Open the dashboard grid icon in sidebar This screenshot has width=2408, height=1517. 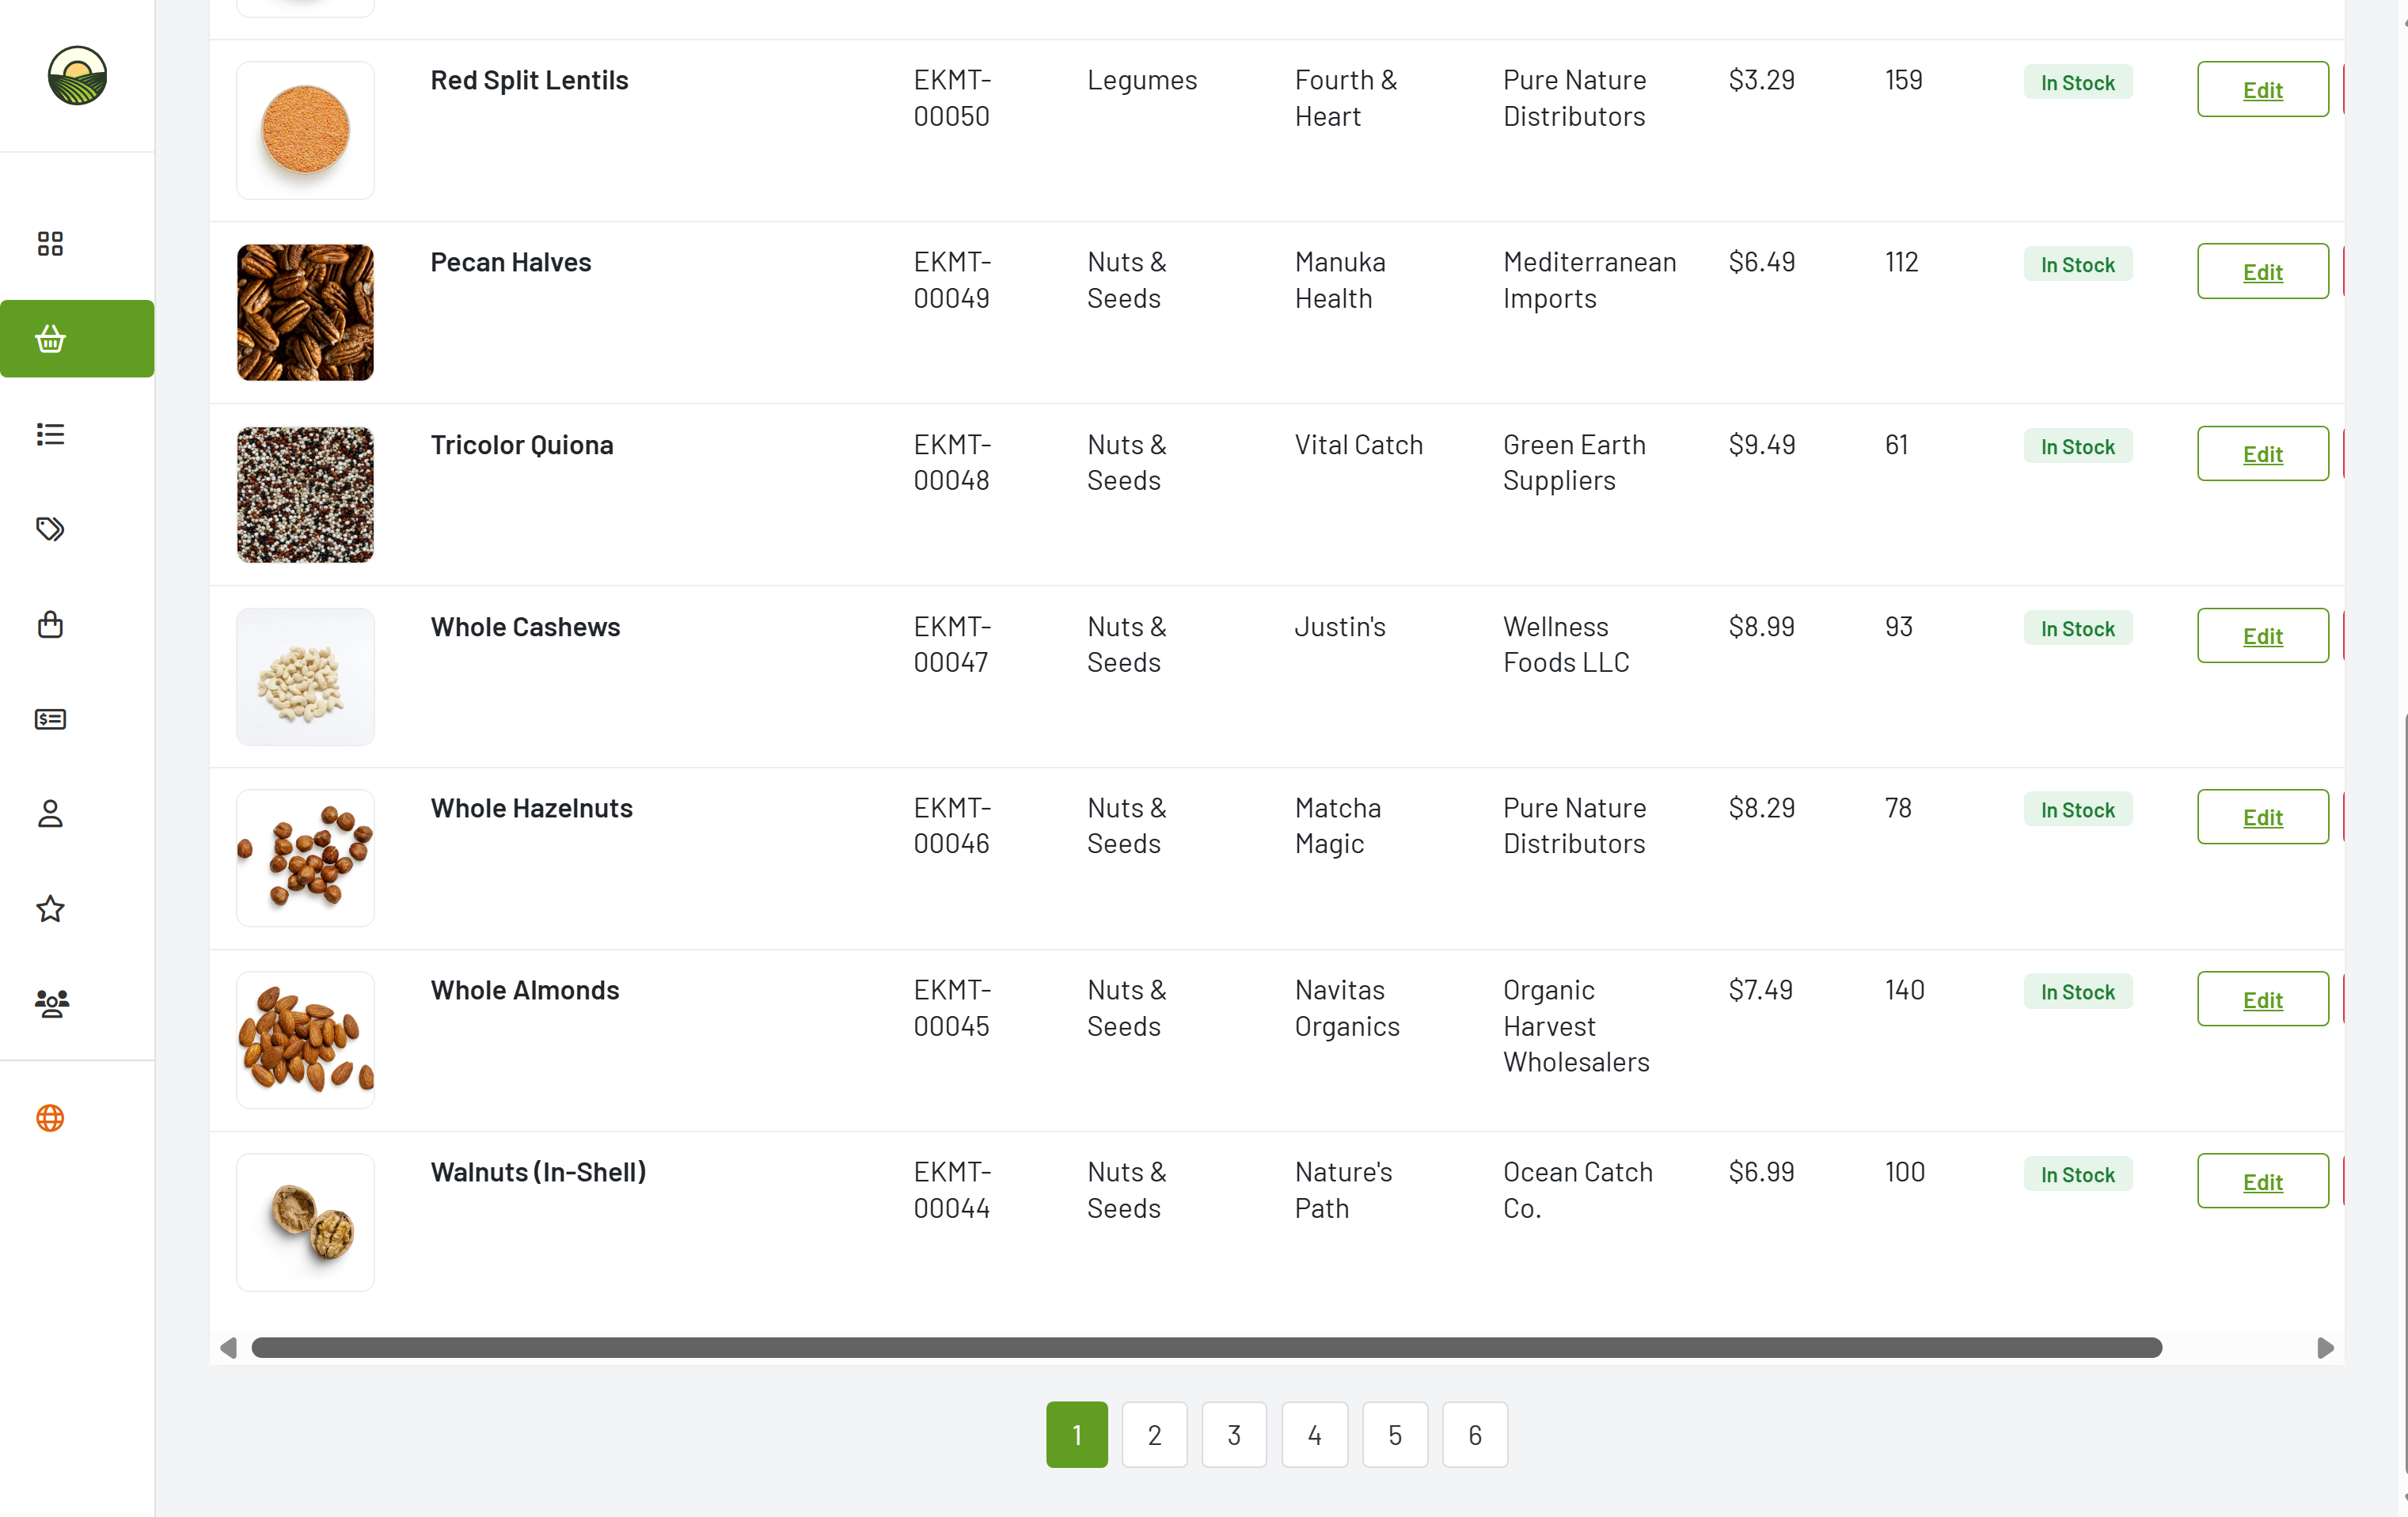[50, 243]
